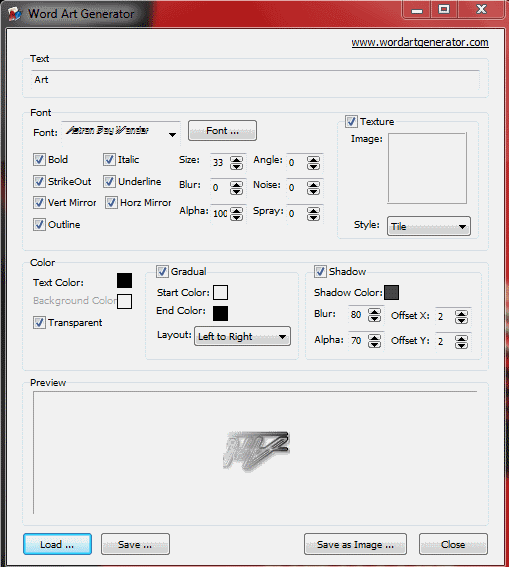
Task: Decrease the Angle value
Action: pyautogui.click(x=313, y=167)
